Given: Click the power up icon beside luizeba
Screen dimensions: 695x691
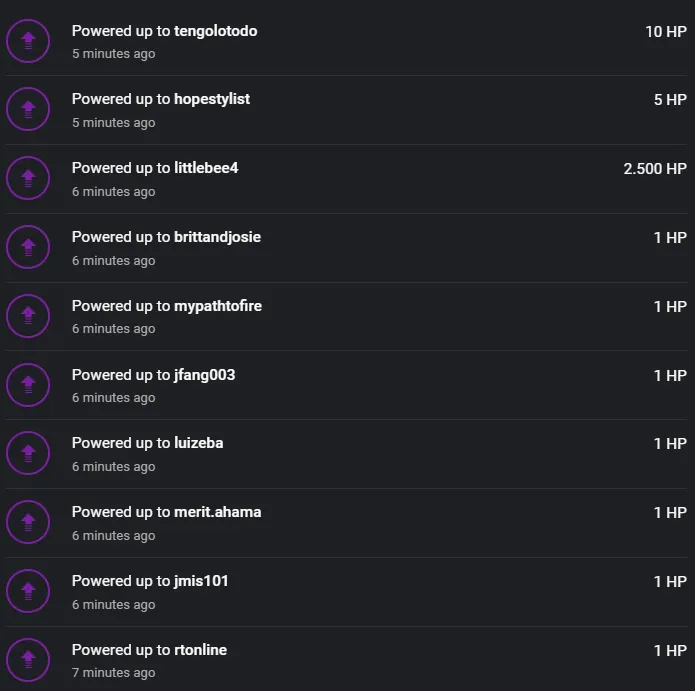Looking at the screenshot, I should tap(28, 454).
